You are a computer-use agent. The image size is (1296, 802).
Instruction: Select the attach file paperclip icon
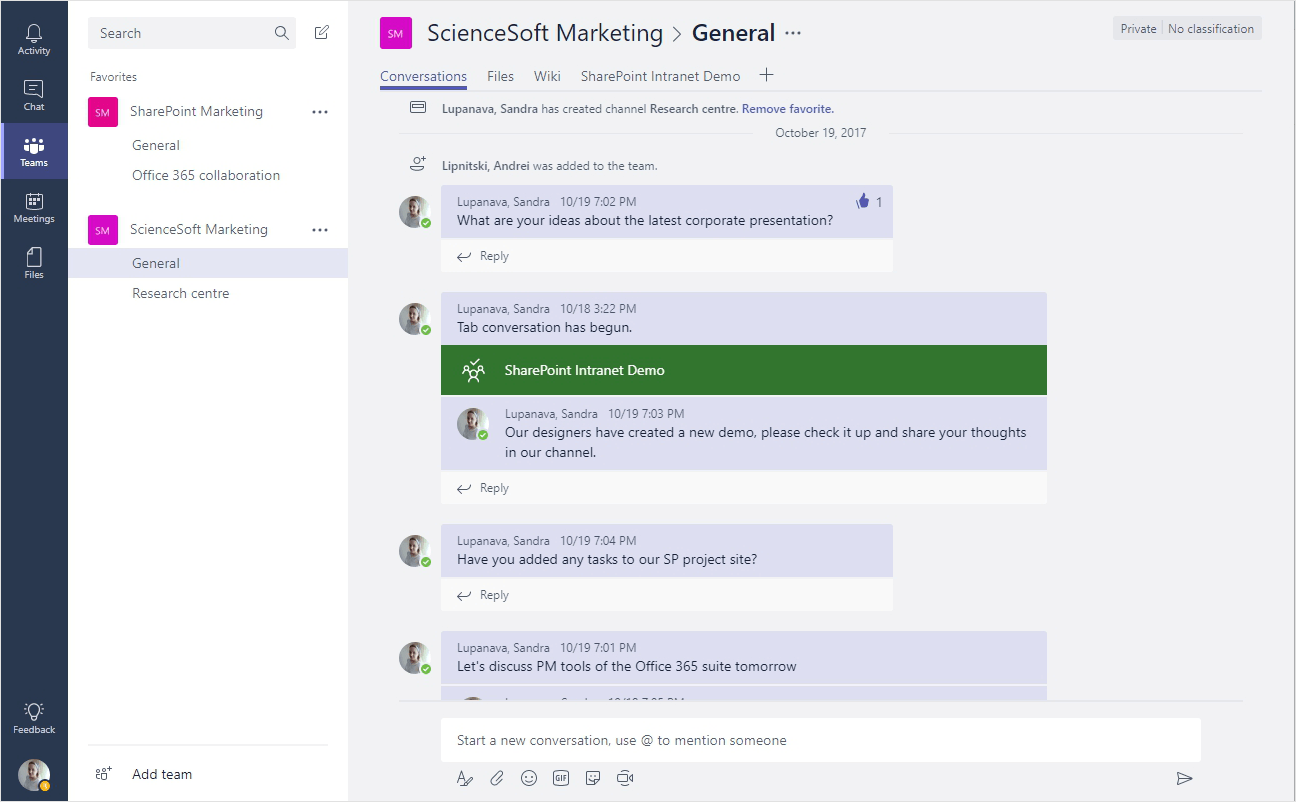497,777
